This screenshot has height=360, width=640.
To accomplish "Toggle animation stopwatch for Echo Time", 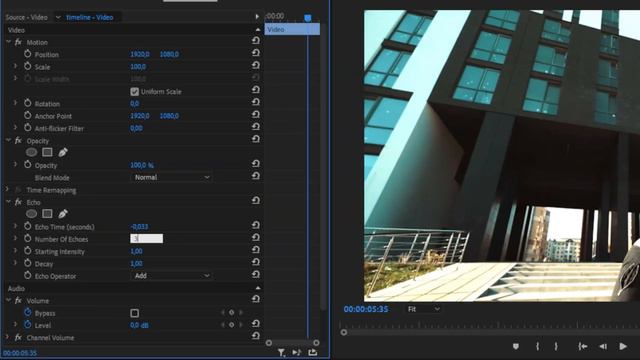I will coord(27,226).
